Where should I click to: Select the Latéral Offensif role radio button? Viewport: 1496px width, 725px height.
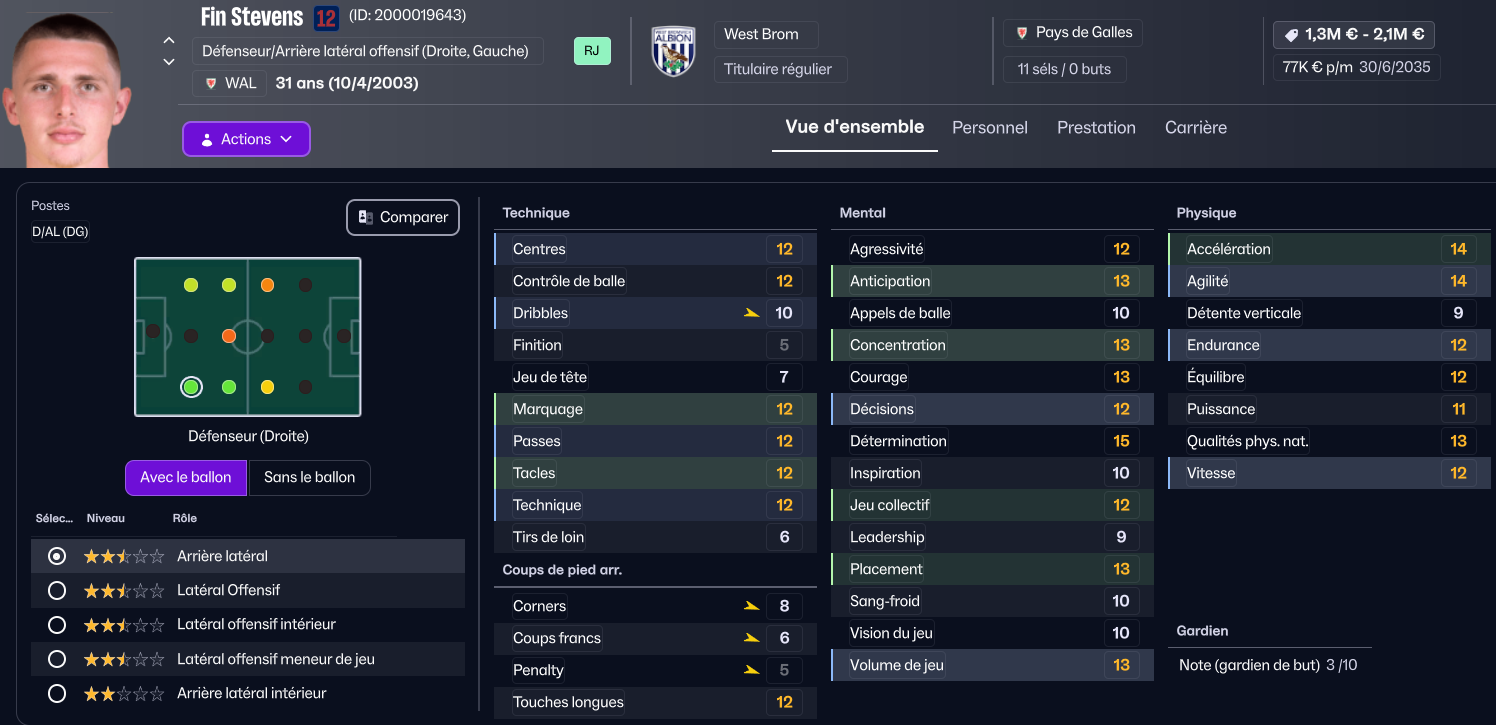click(57, 590)
